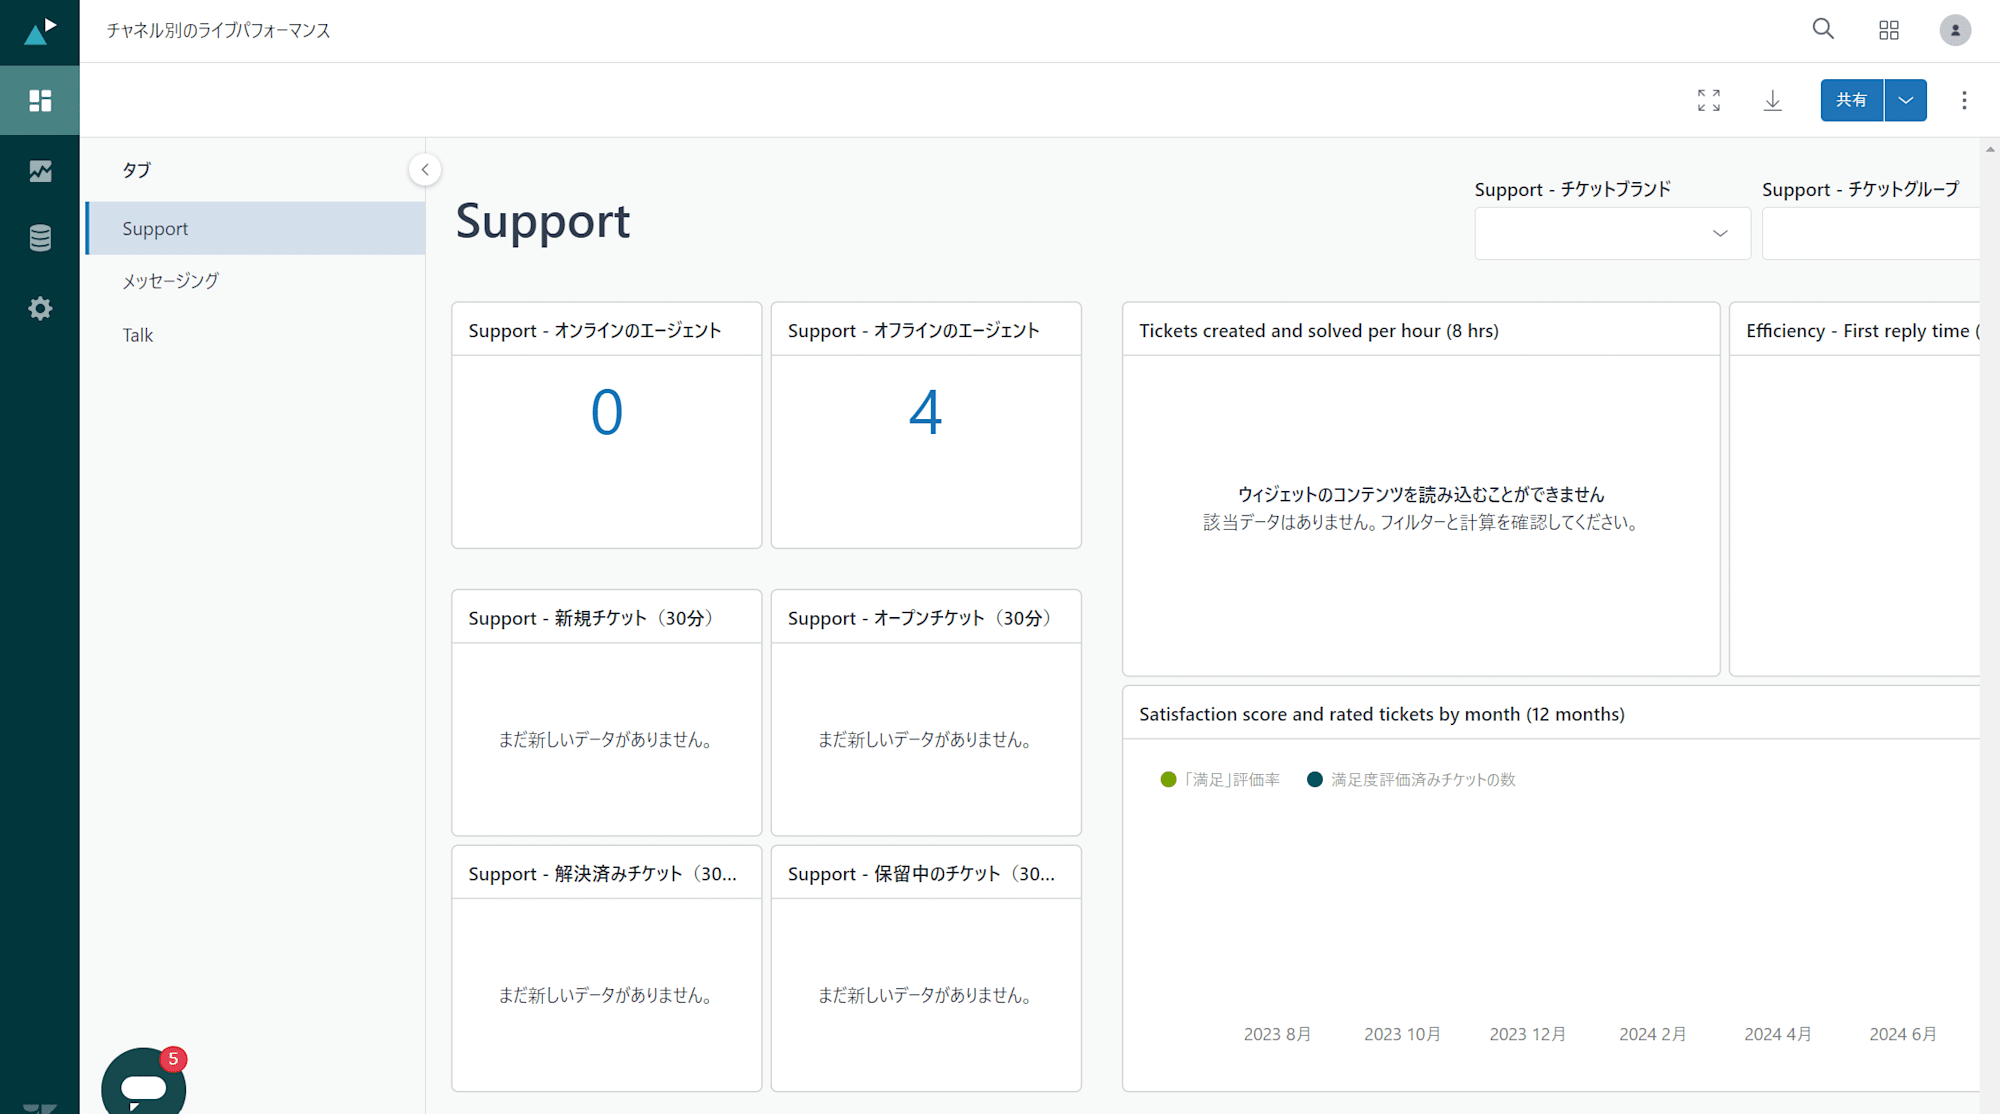Click the vertical scrollbar up arrow
2000x1114 pixels.
tap(1990, 149)
